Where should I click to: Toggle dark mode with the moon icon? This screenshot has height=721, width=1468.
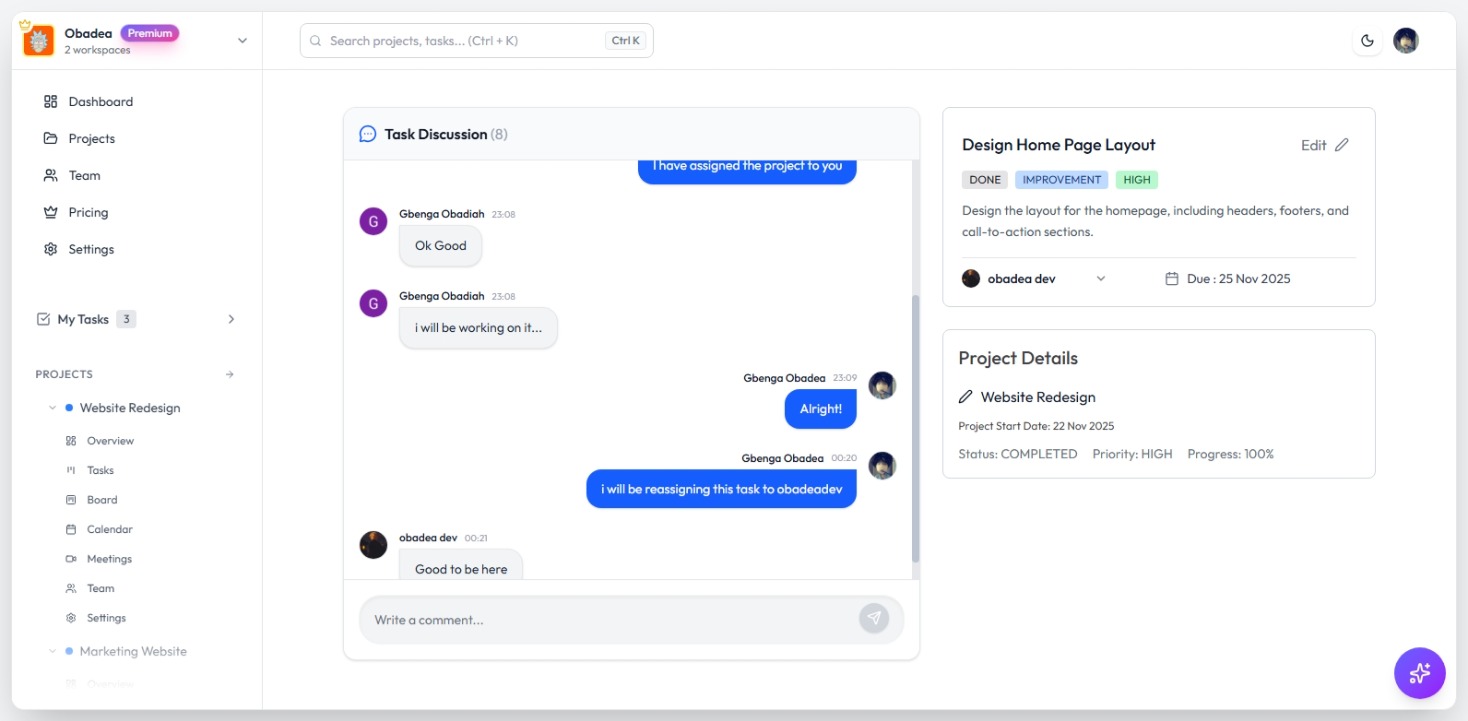[x=1367, y=41]
